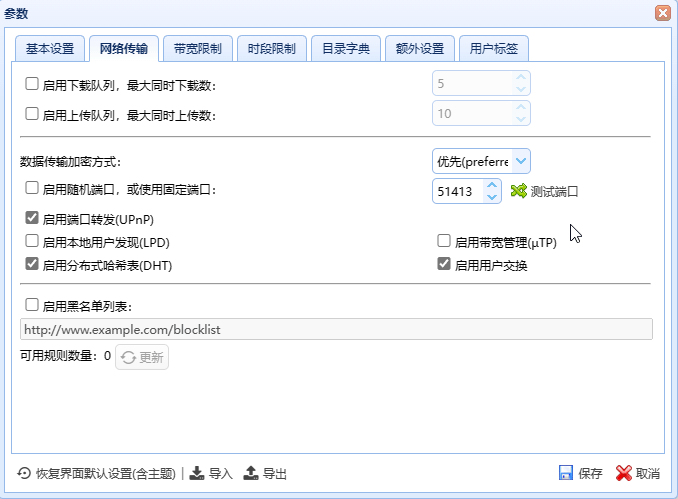Click the test port icon

pyautogui.click(x=518, y=191)
